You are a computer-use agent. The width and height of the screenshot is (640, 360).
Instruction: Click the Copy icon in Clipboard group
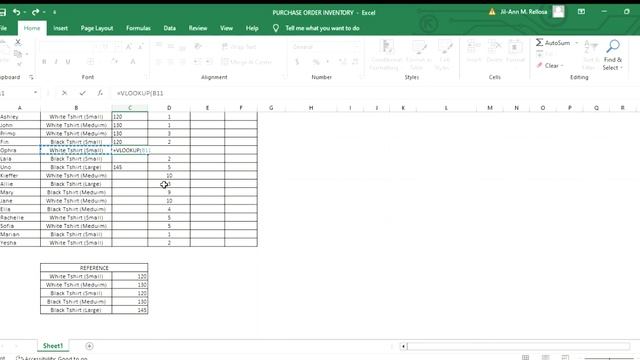coord(18,53)
